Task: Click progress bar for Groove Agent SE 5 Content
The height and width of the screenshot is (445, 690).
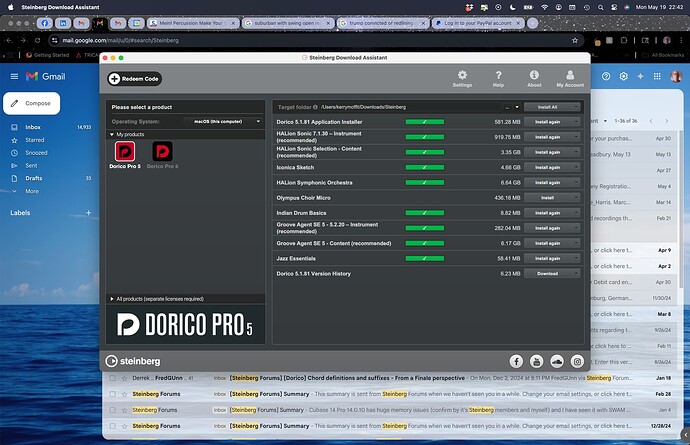Action: coord(425,243)
